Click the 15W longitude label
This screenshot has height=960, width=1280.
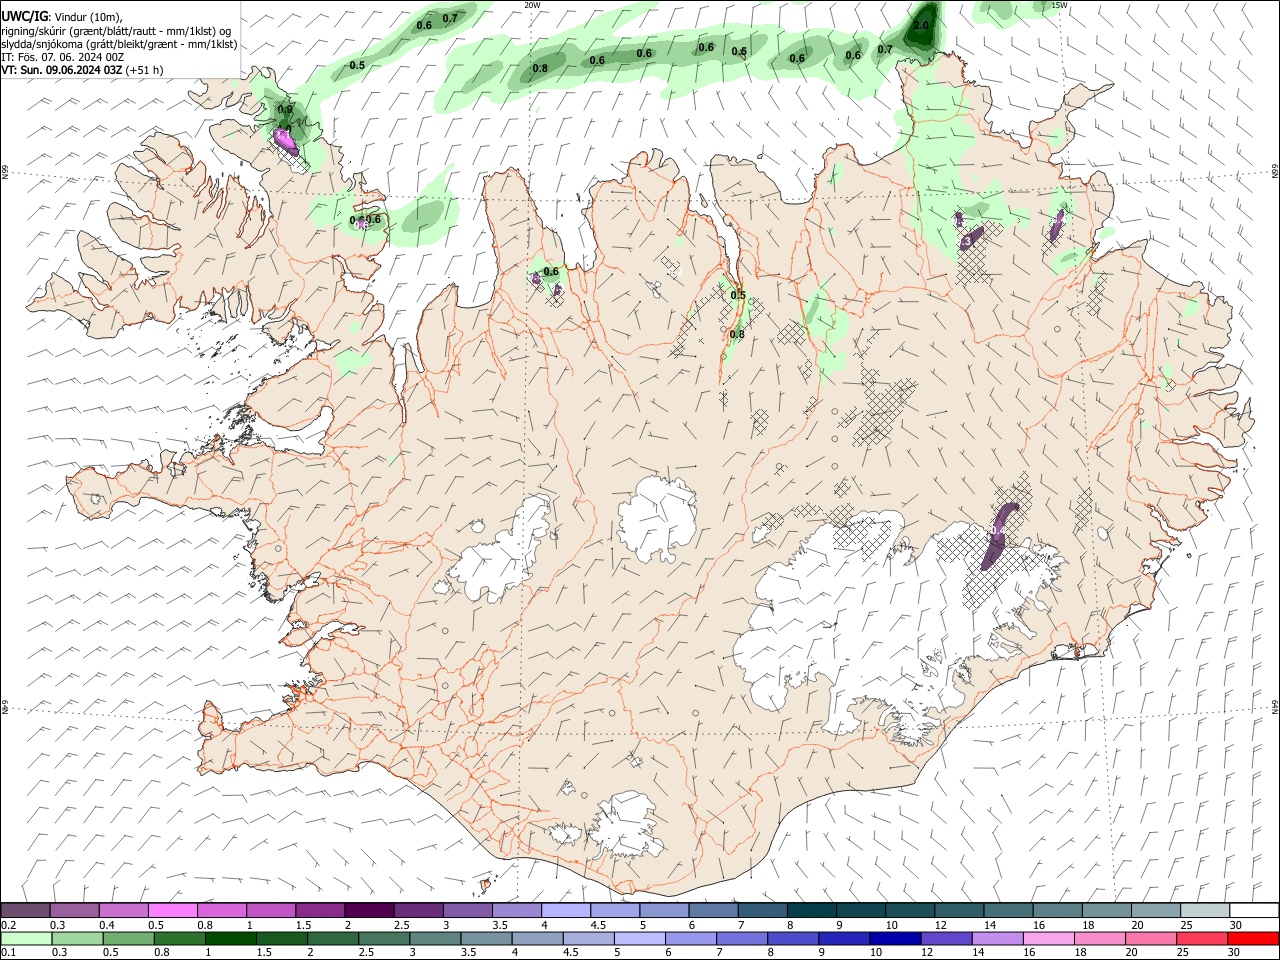coord(1059,5)
